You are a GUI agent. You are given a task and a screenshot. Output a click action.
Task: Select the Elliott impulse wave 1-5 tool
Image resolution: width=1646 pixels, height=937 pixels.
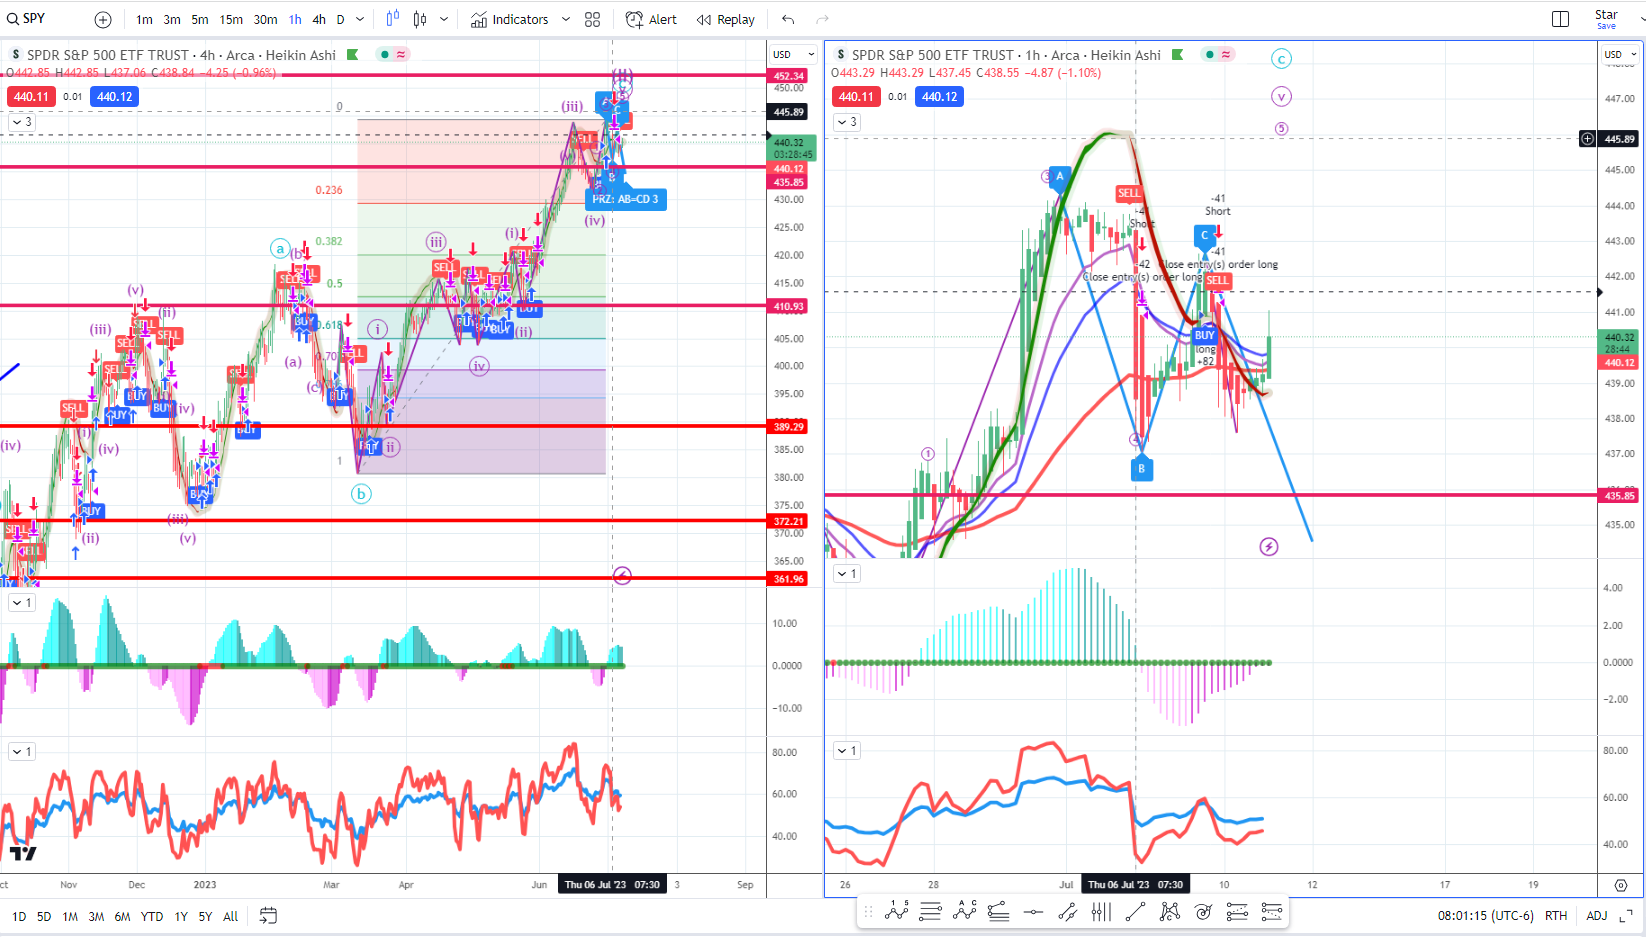pyautogui.click(x=897, y=911)
